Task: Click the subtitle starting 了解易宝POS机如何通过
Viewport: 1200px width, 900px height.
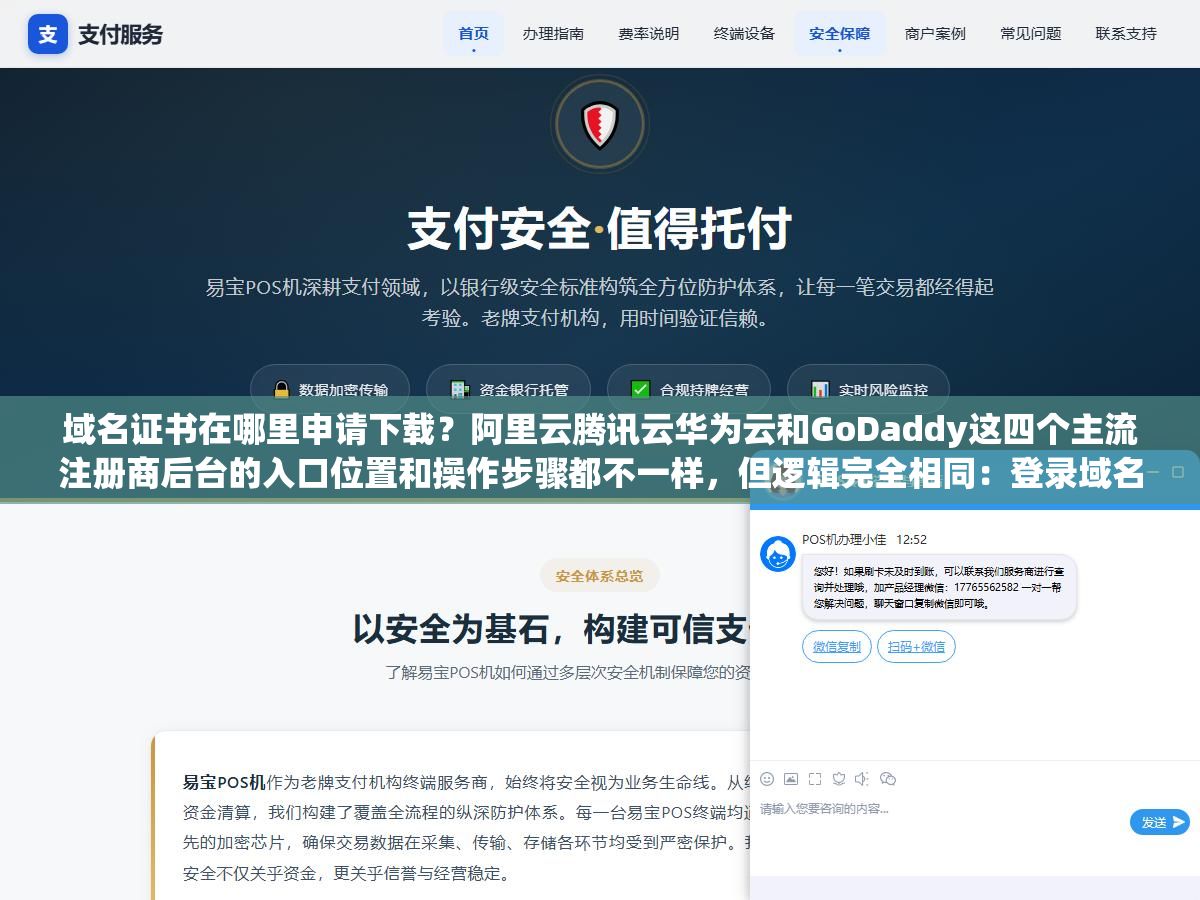Action: click(568, 672)
